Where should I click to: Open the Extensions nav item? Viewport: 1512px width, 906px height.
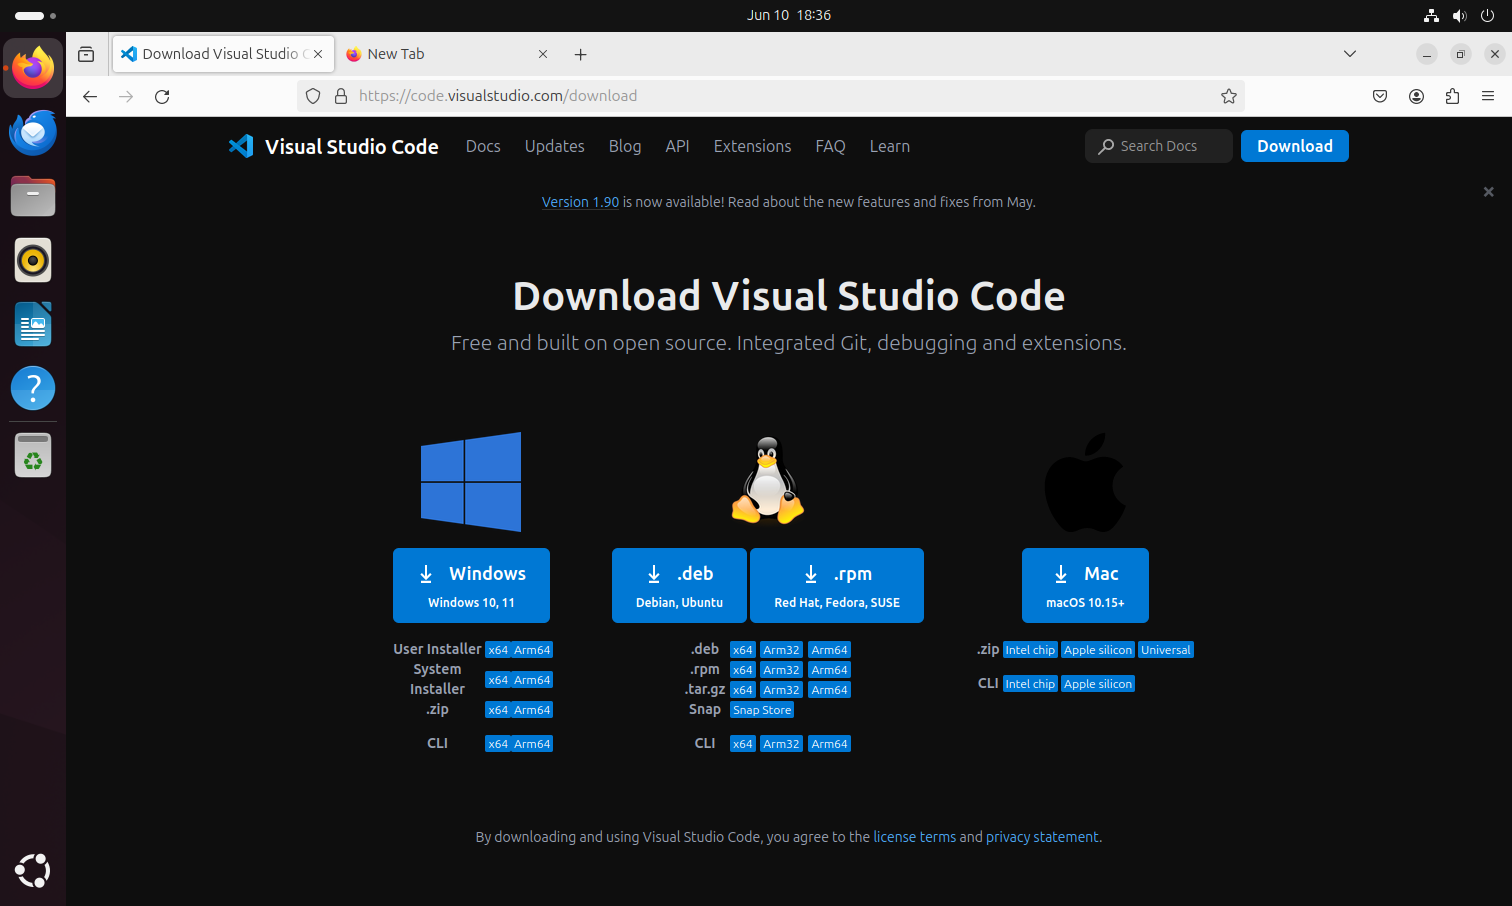coord(752,146)
